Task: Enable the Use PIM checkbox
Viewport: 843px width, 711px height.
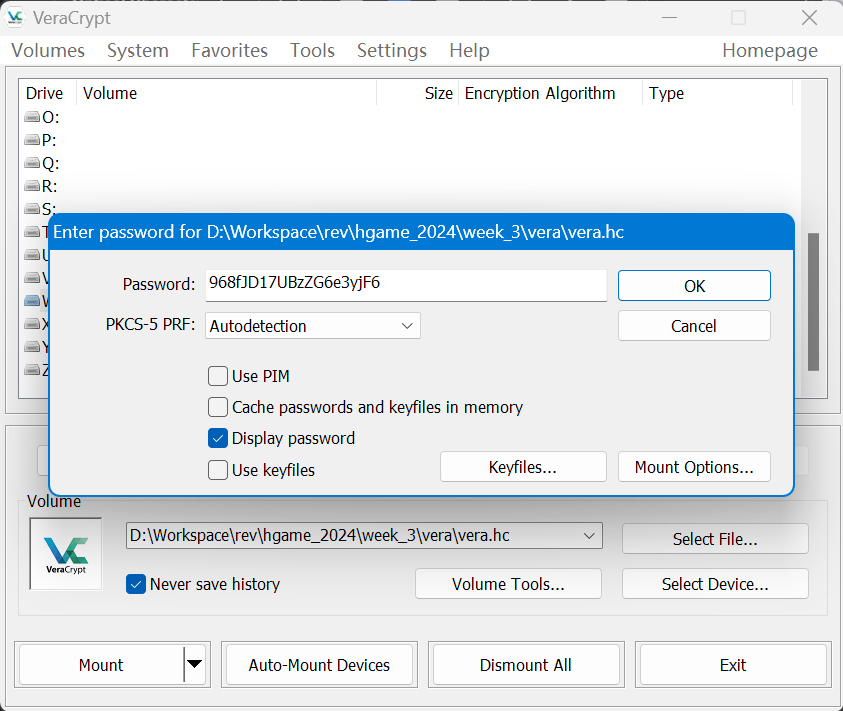Action: (218, 376)
